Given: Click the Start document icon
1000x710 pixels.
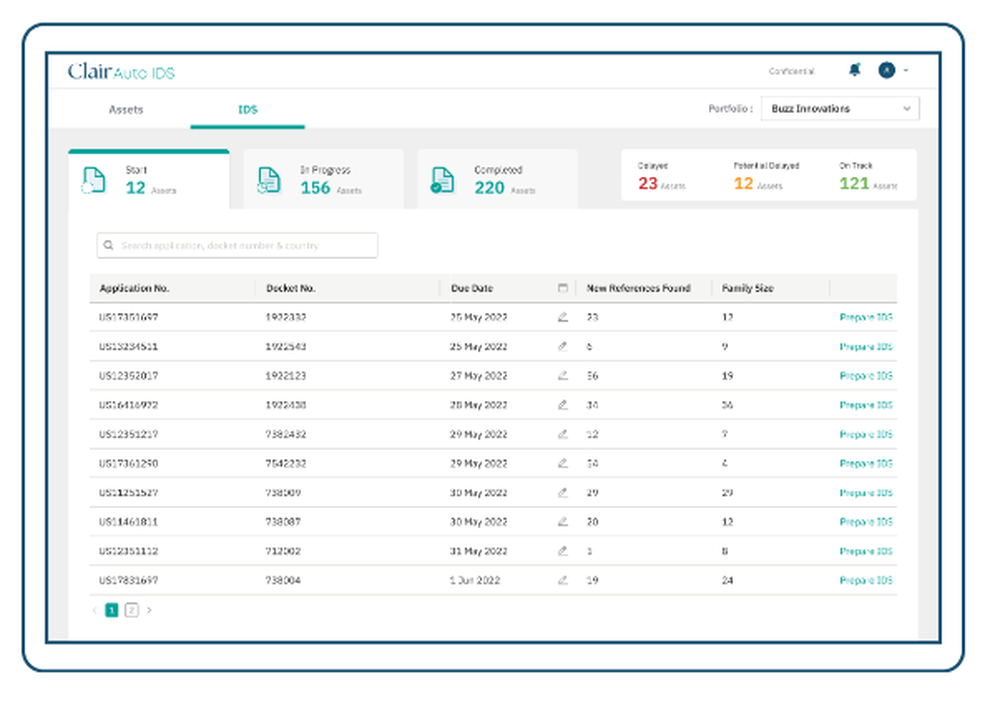Looking at the screenshot, I should click(x=94, y=181).
